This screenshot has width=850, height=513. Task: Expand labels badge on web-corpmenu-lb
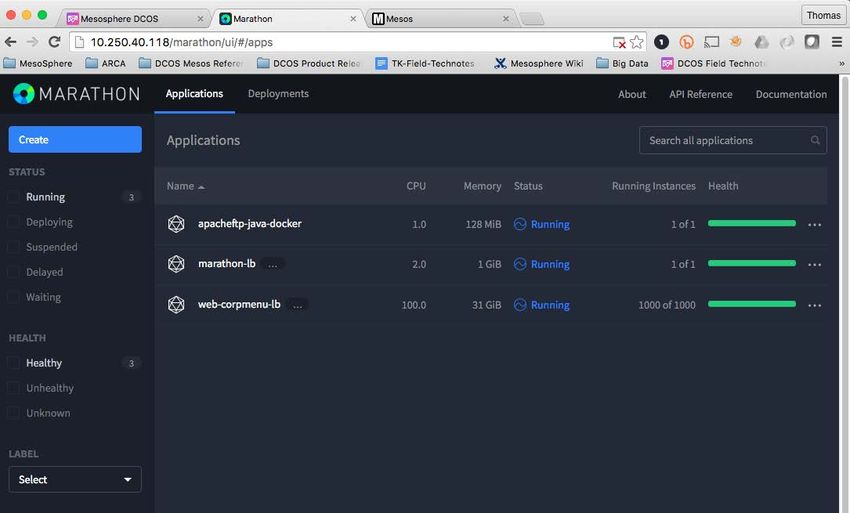pos(297,305)
